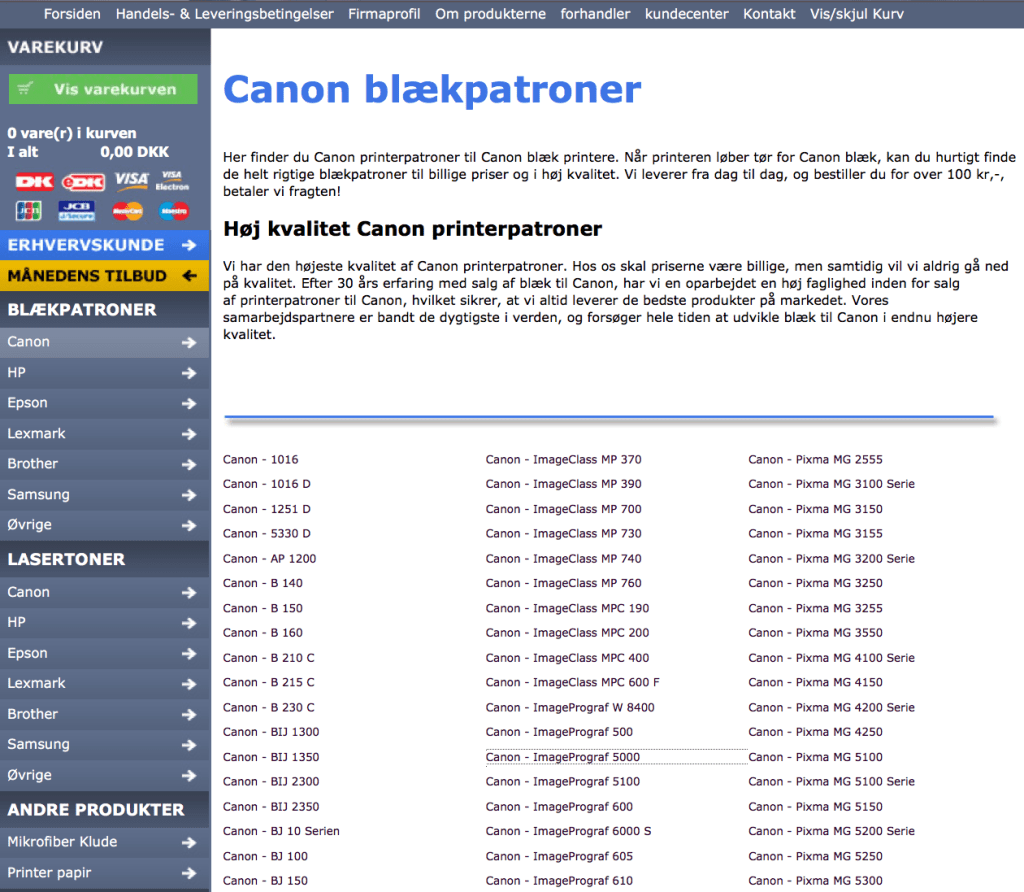Open Canon - ImagePrograf W 8400 link
1024x892 pixels.
(570, 707)
